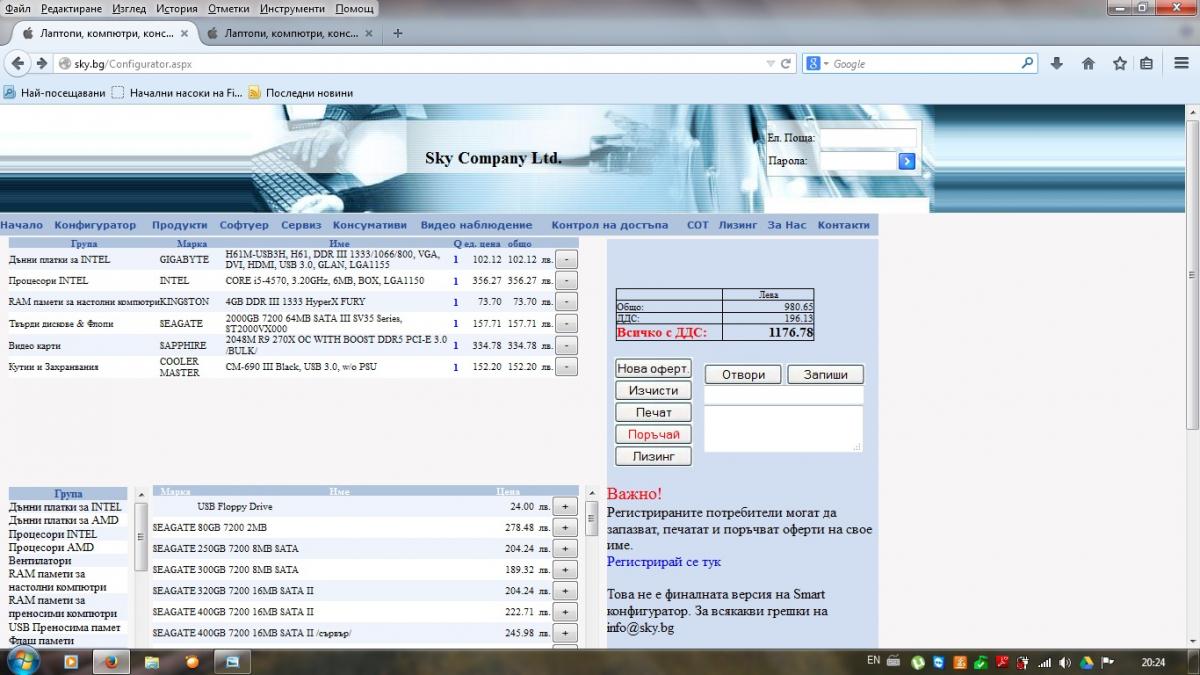Select Процесори AMD in the group list
Image resolution: width=1200 pixels, height=675 pixels.
coord(52,547)
